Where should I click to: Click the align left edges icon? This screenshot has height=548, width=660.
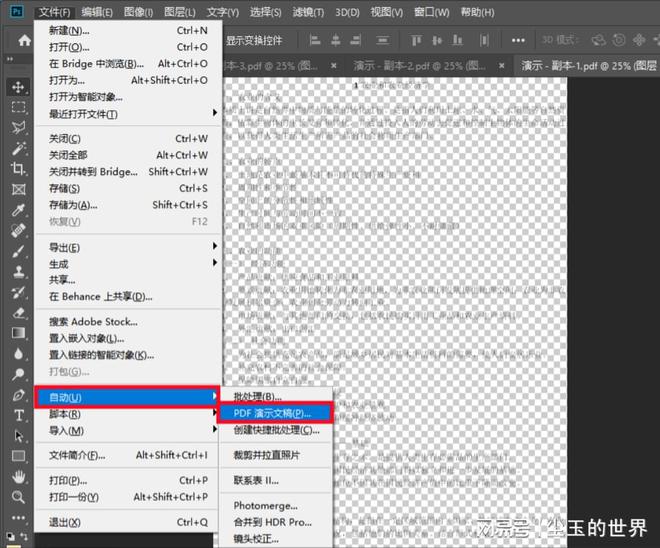point(314,40)
